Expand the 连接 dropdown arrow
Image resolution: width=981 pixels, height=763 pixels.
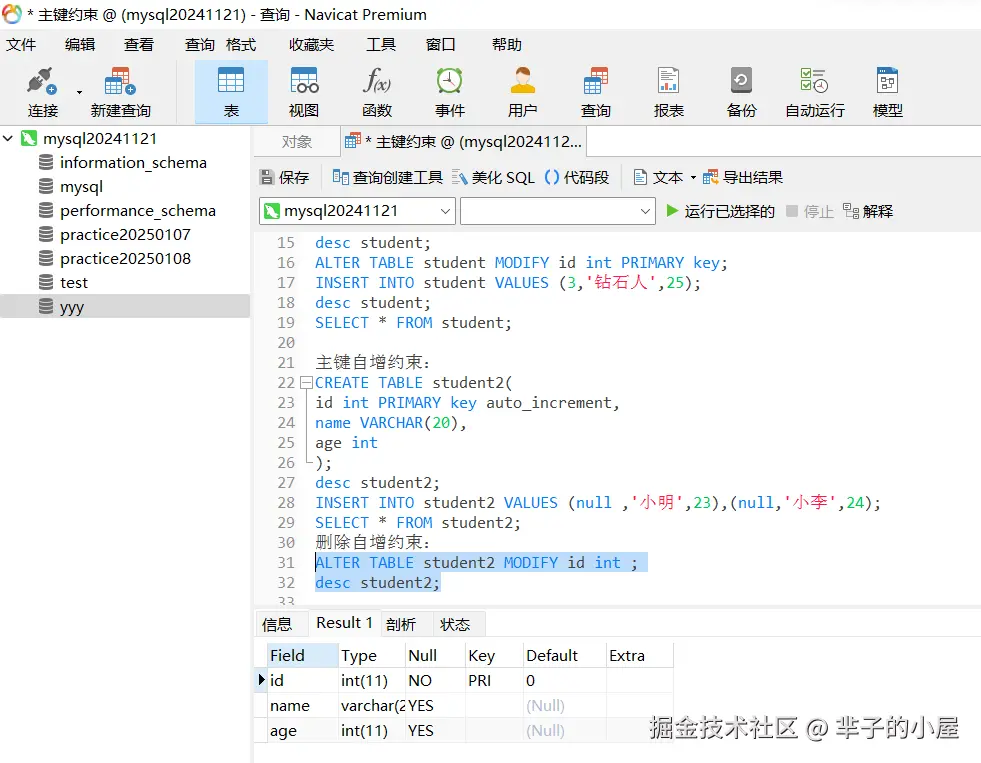tap(79, 93)
